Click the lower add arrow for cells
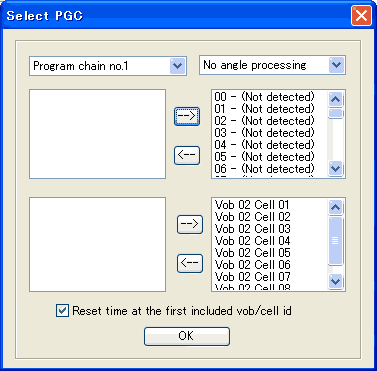The height and width of the screenshot is (371, 377). (x=190, y=224)
